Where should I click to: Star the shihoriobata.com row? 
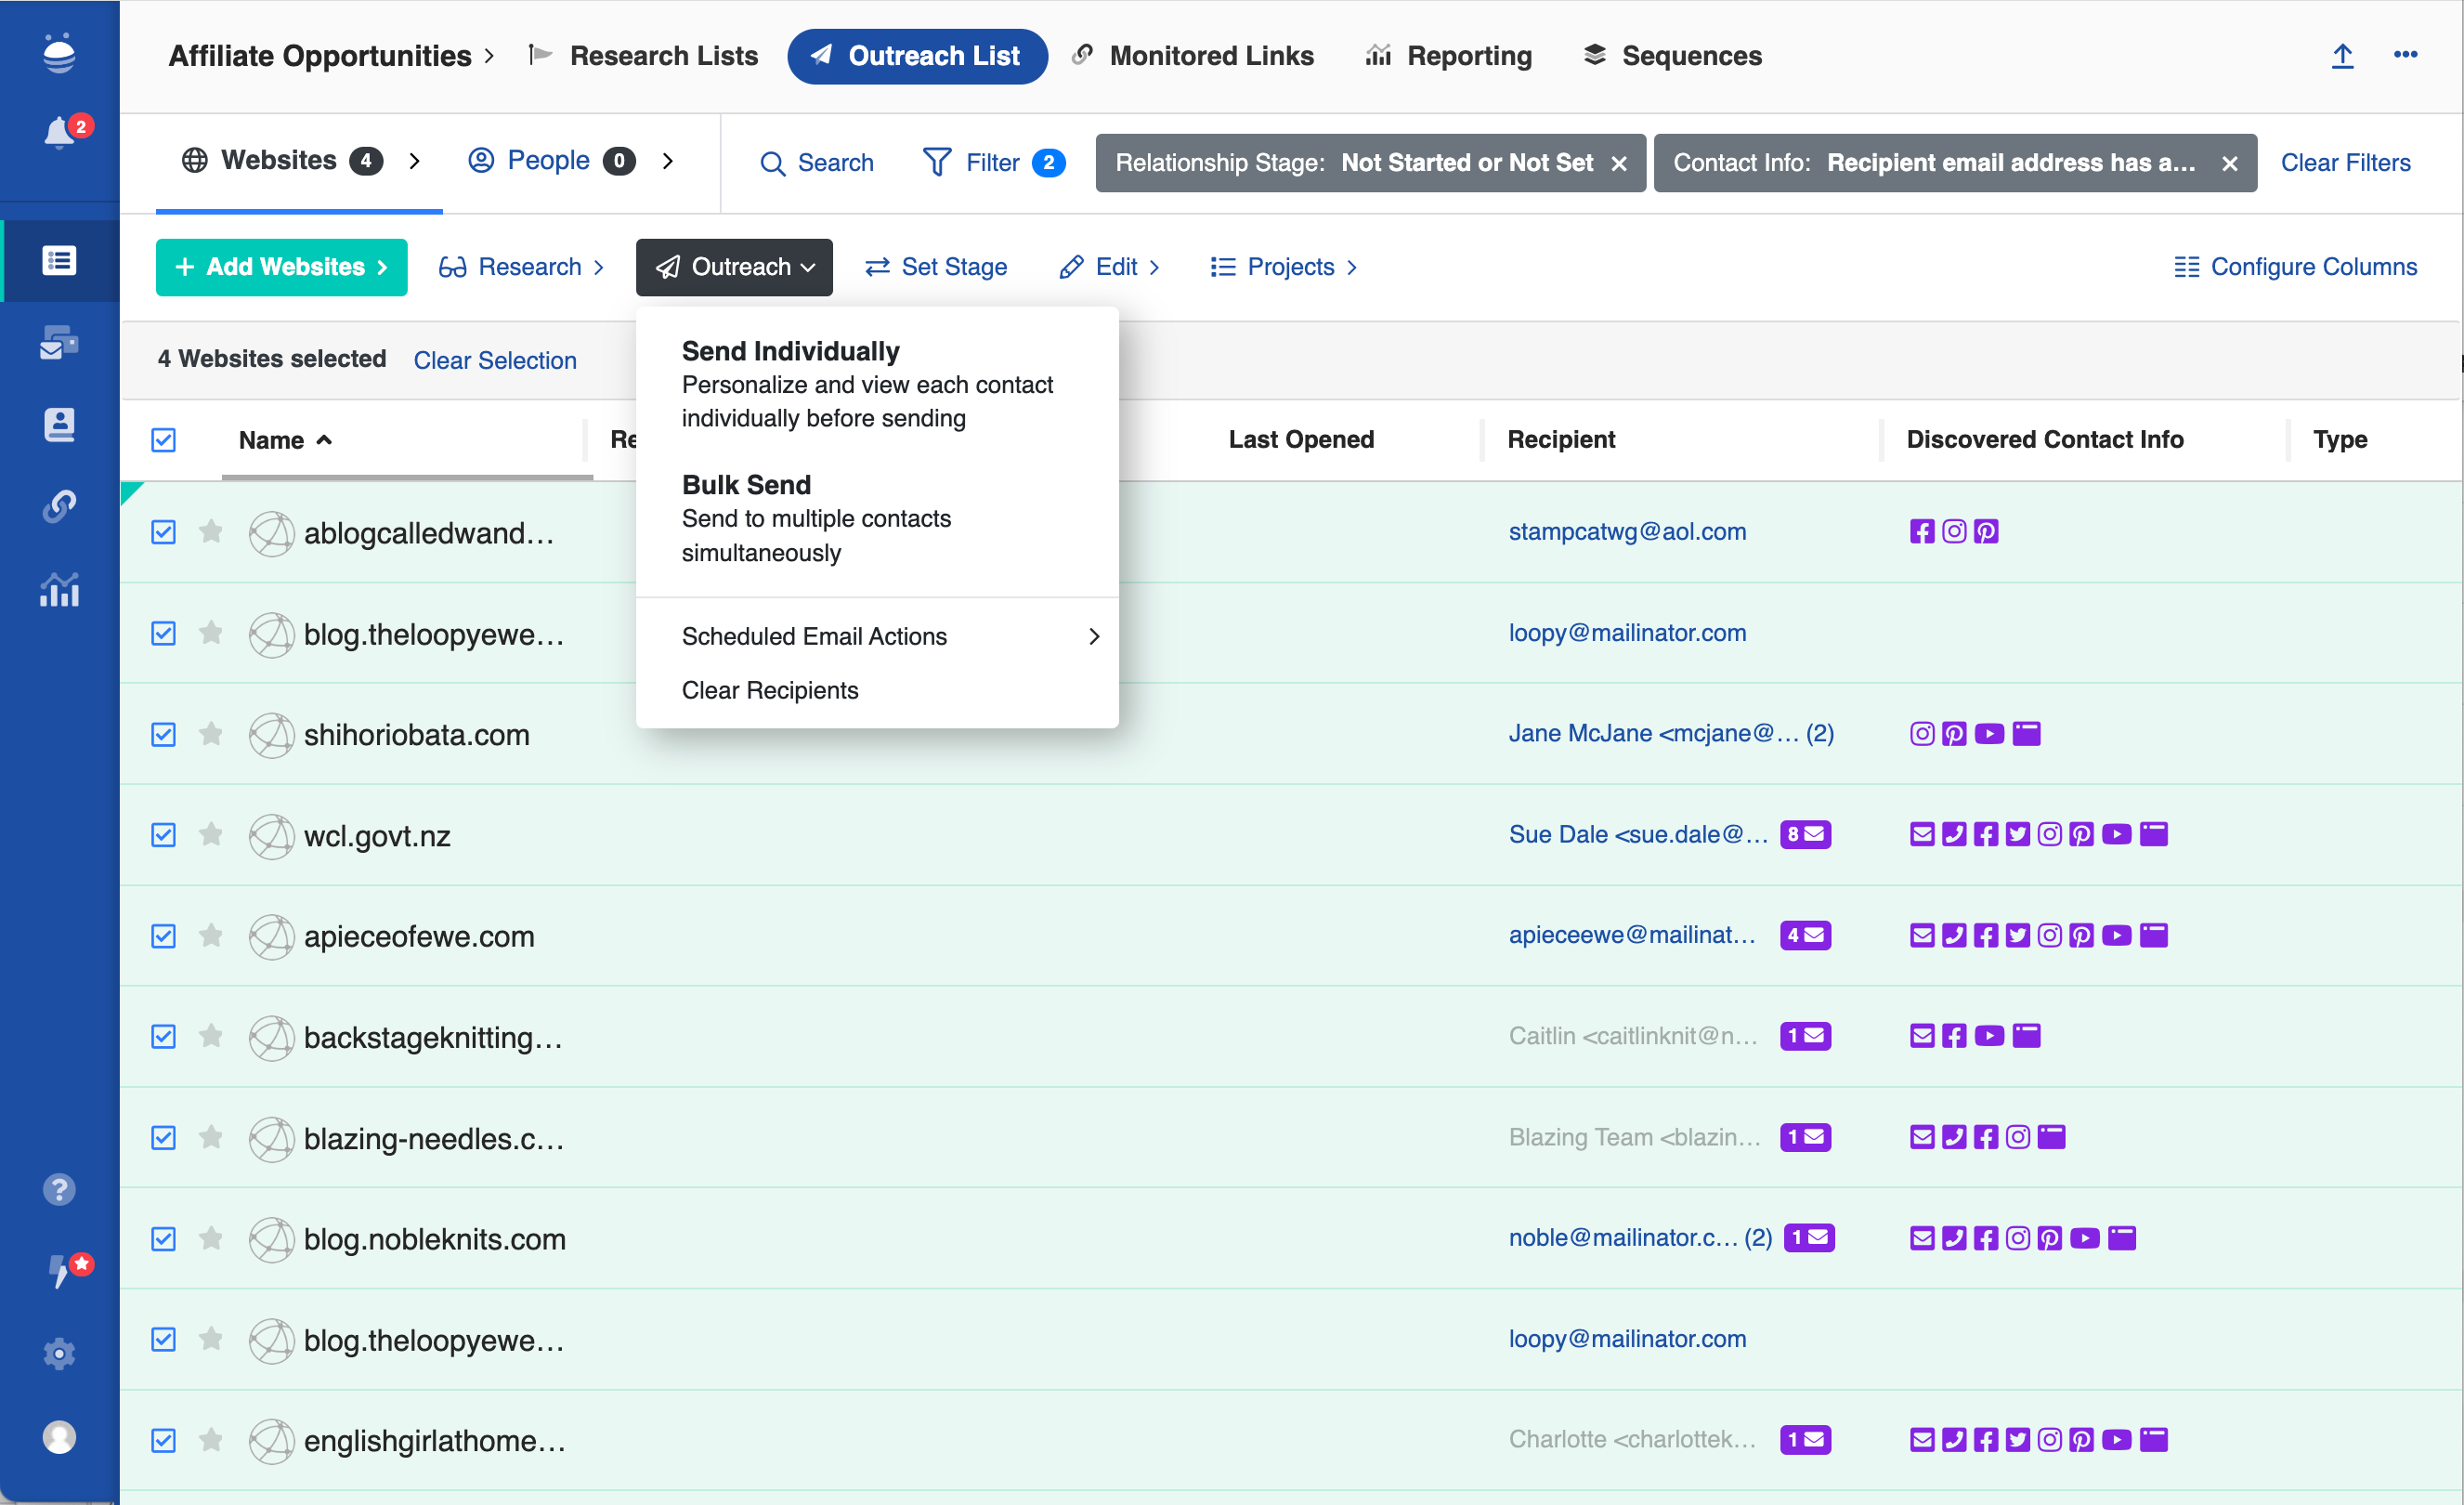[x=211, y=734]
